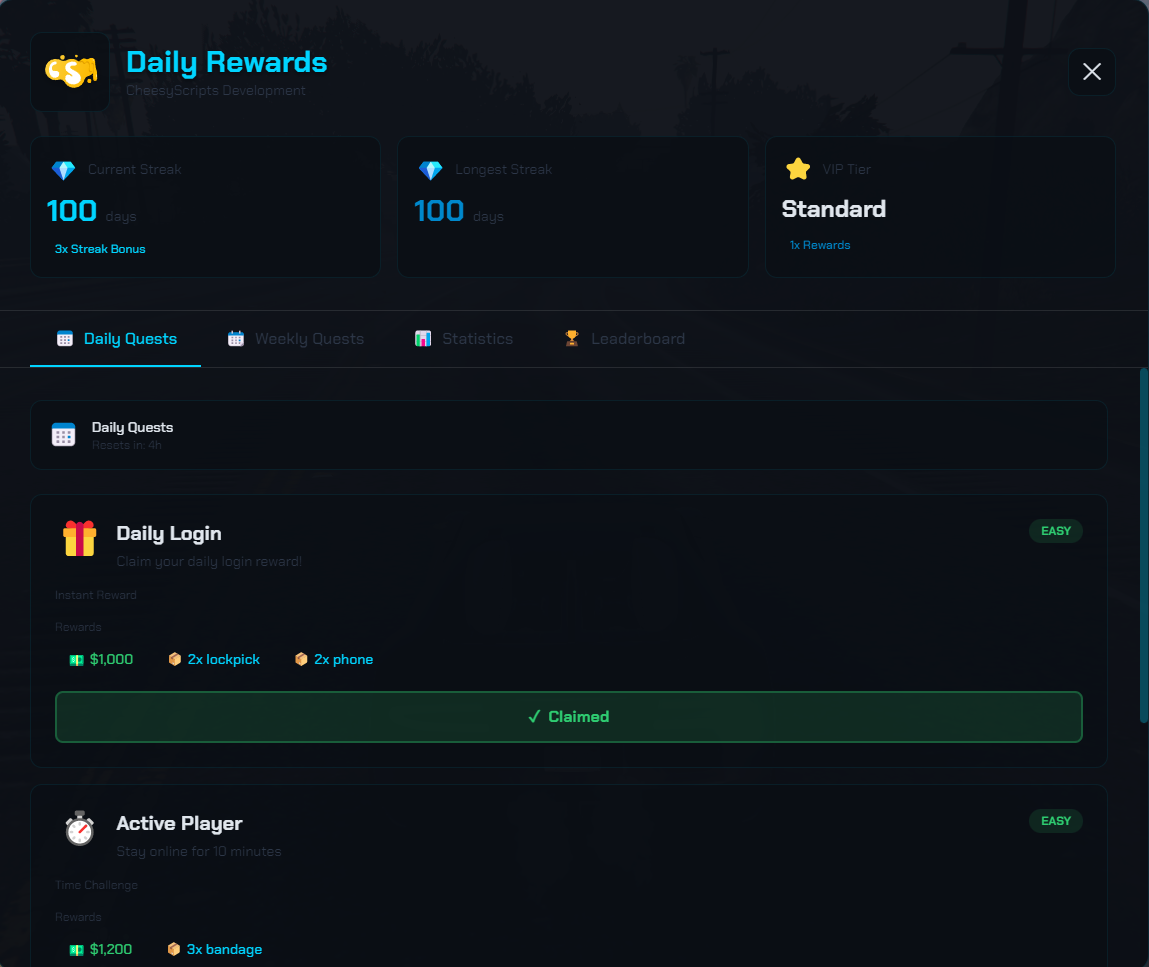
Task: Click the green Claimed button
Action: click(x=569, y=716)
